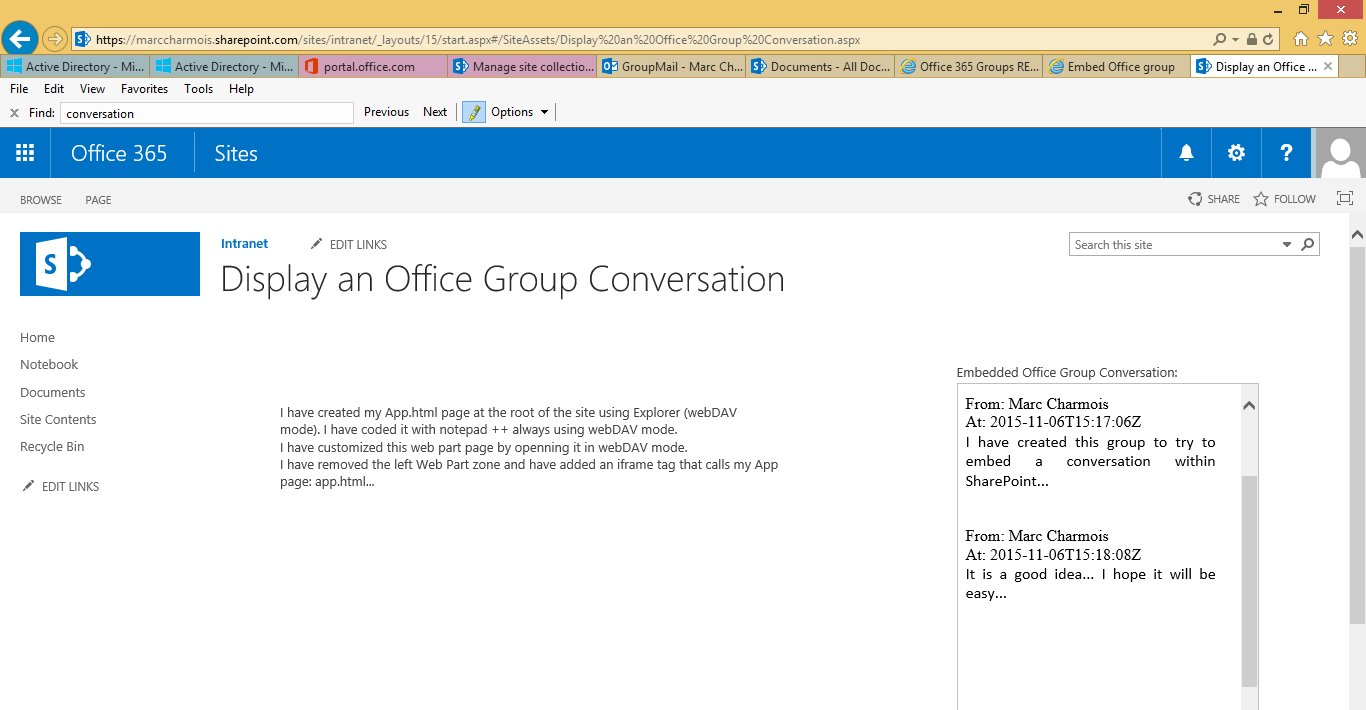Viewport: 1366px width, 710px height.
Task: Click 'Embedded Office Group Conversation:' label
Action: [1067, 372]
